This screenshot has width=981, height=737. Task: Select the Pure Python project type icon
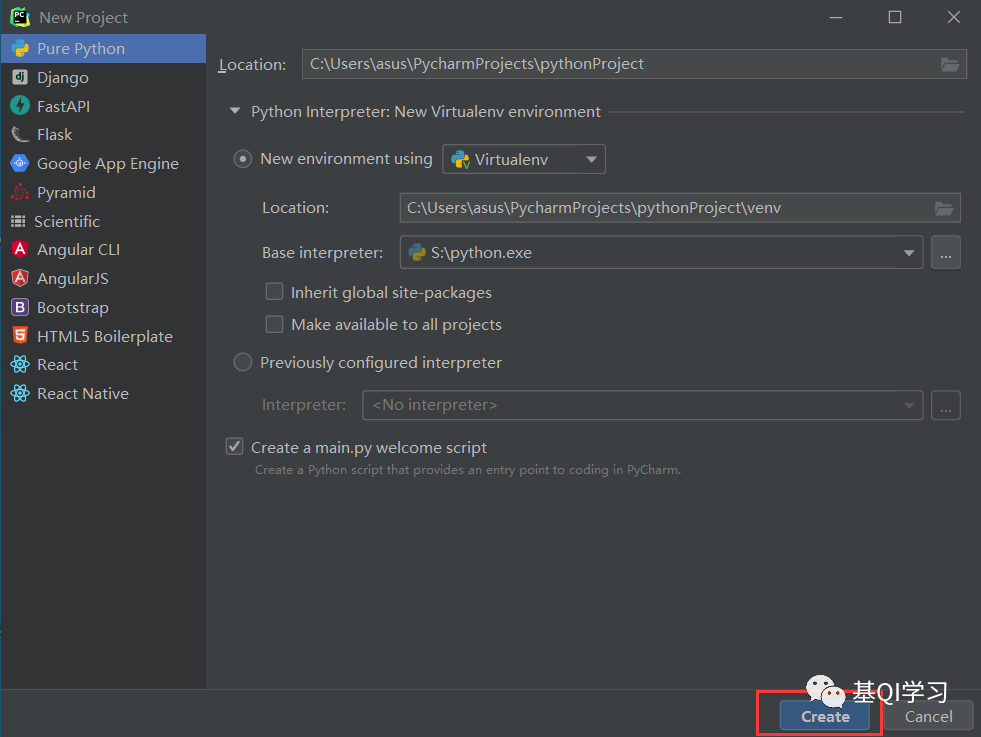(x=20, y=48)
